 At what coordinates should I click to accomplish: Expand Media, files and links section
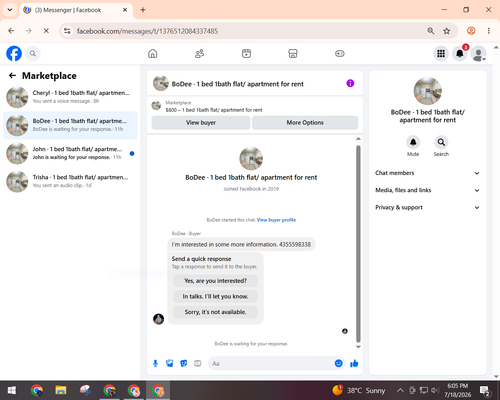[x=427, y=190]
